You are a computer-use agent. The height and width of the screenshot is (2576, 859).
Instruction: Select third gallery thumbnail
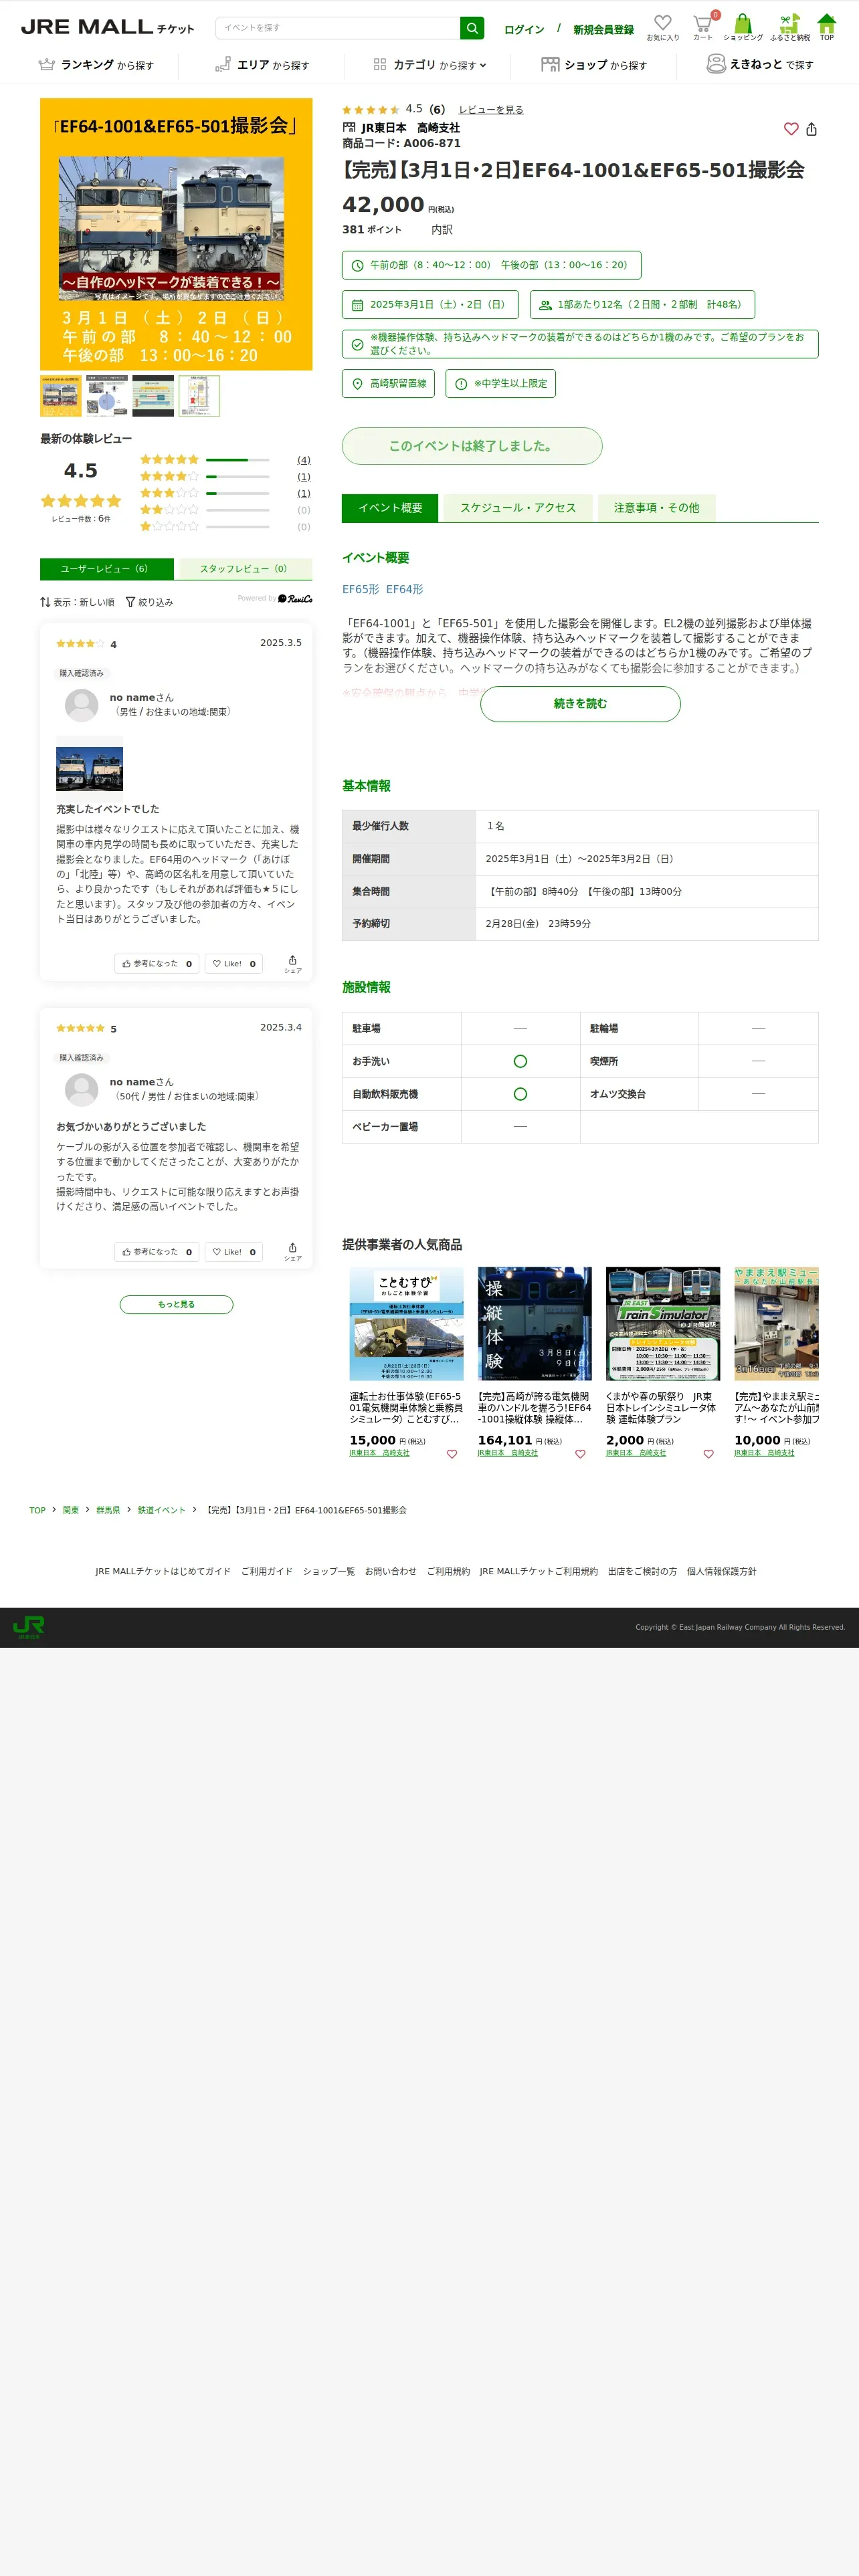coord(153,396)
